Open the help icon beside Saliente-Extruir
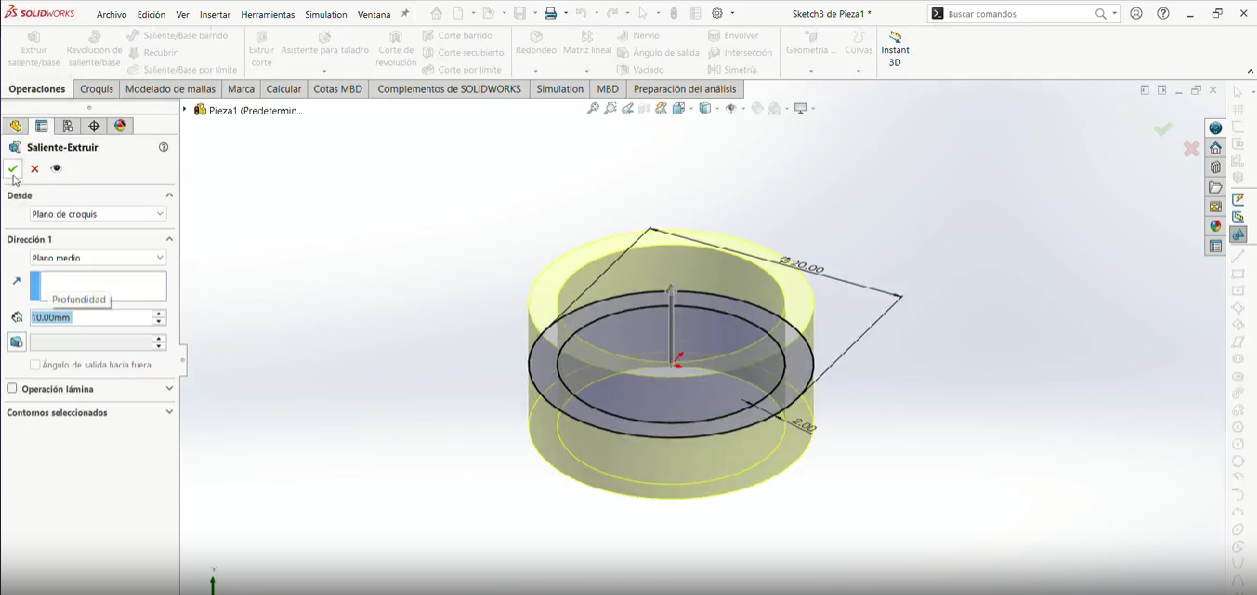Viewport: 1257px width, 595px height. tap(164, 147)
